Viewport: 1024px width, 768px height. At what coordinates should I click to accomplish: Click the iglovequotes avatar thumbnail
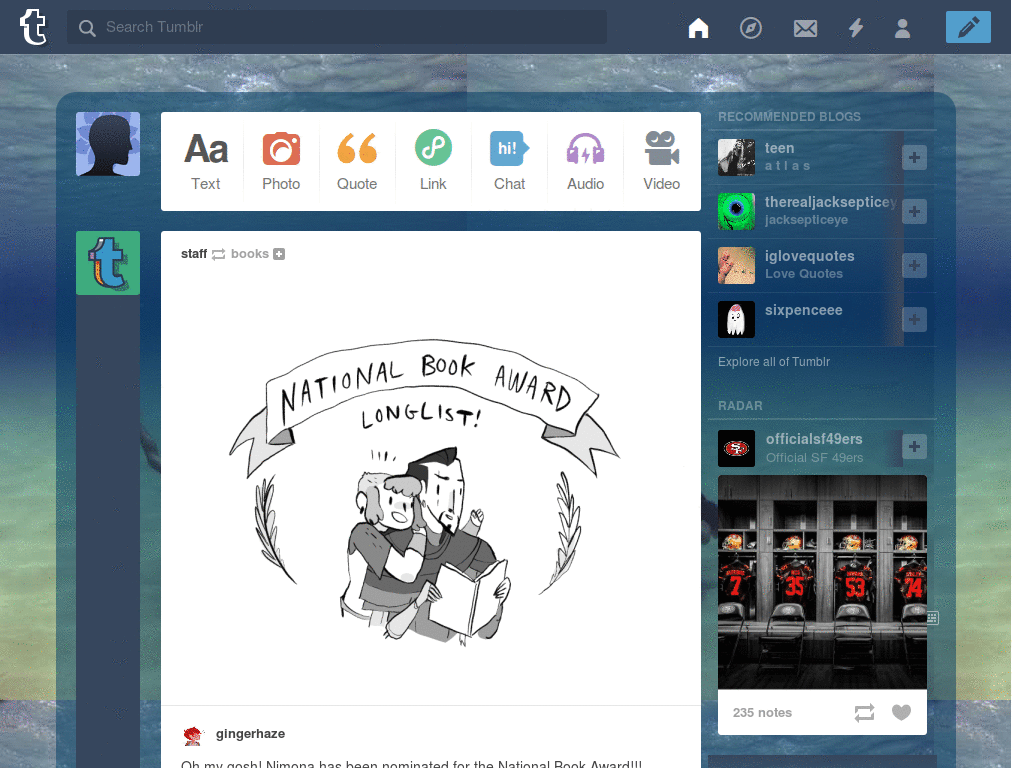tap(736, 266)
